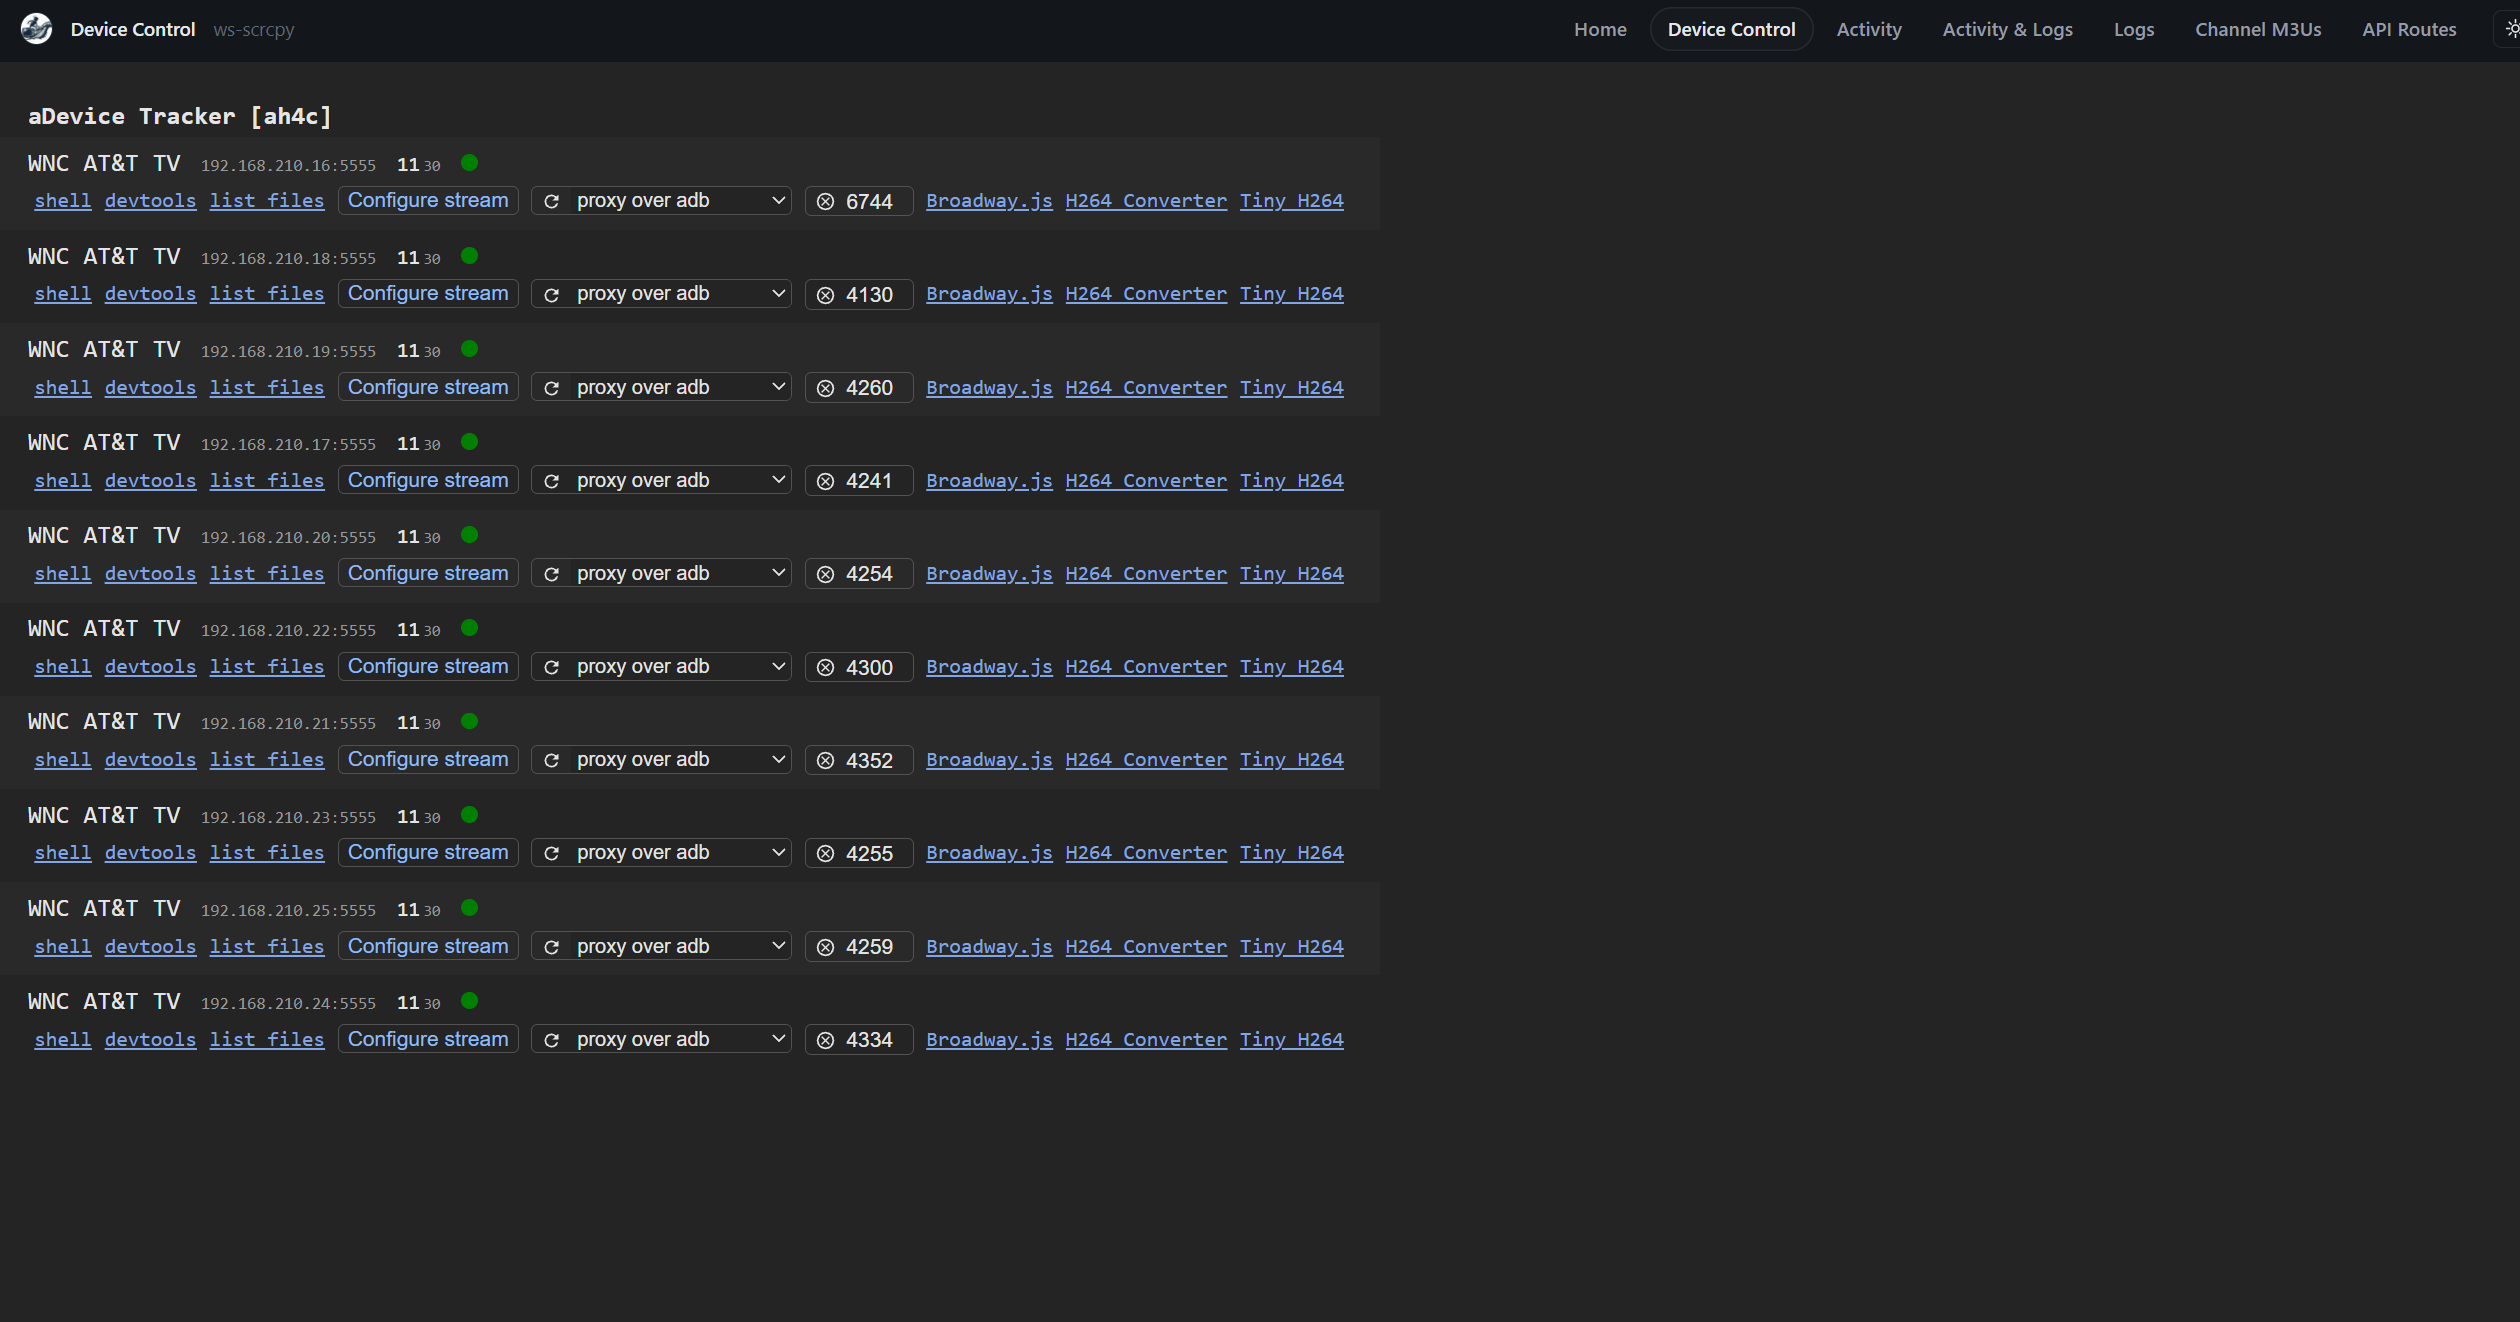
Task: Click Configure stream for device 192.168.210.16
Action: coord(428,200)
